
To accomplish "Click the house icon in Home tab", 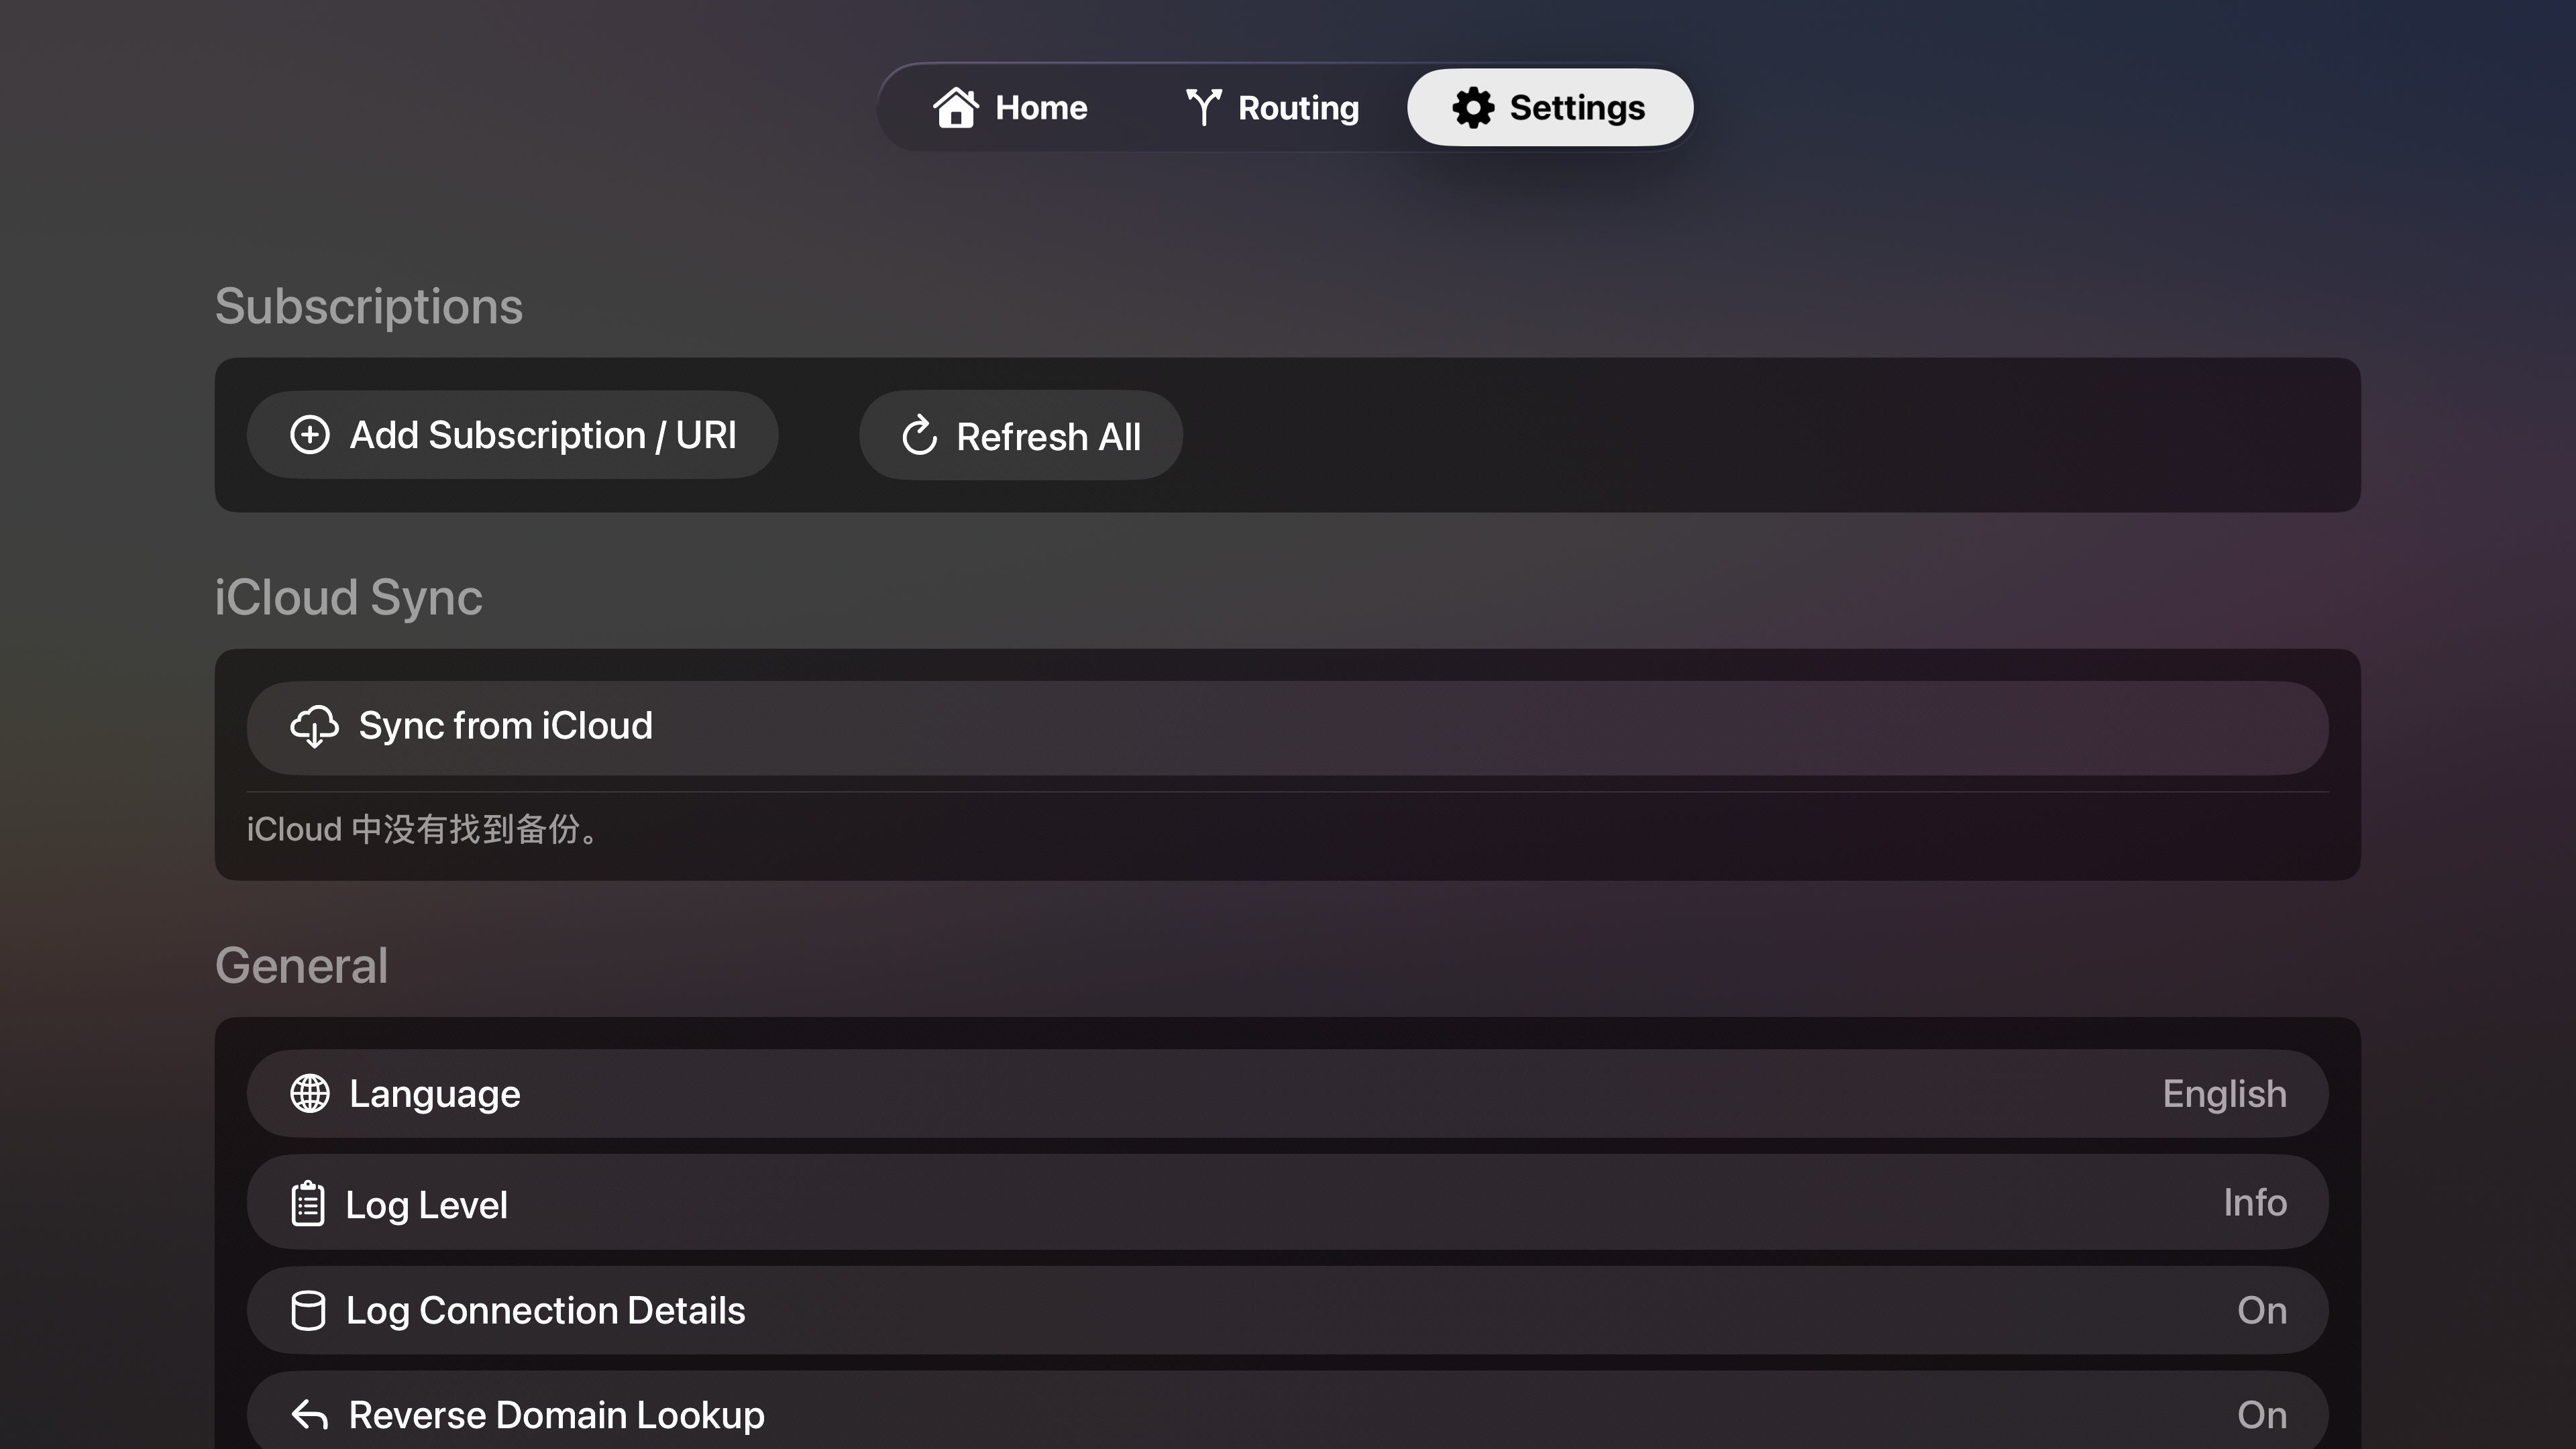I will point(955,107).
